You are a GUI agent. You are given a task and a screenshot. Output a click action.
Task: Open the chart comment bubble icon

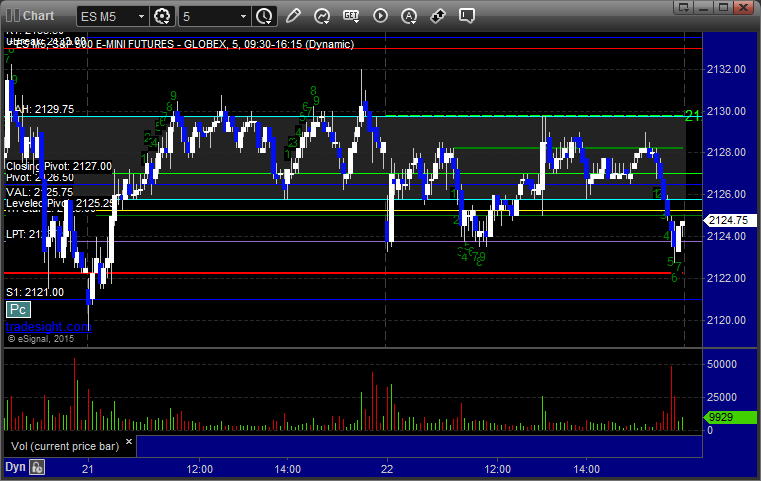(x=467, y=16)
